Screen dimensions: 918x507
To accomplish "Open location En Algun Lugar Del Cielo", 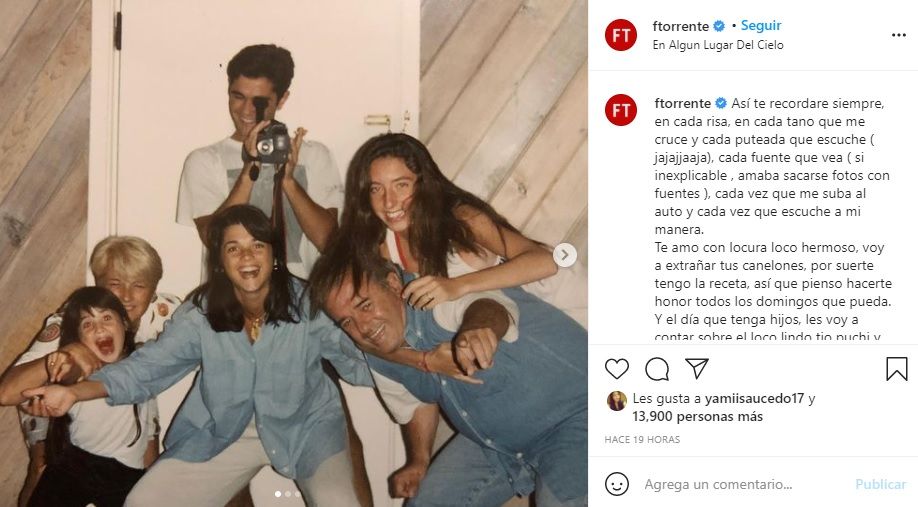I will [x=718, y=45].
